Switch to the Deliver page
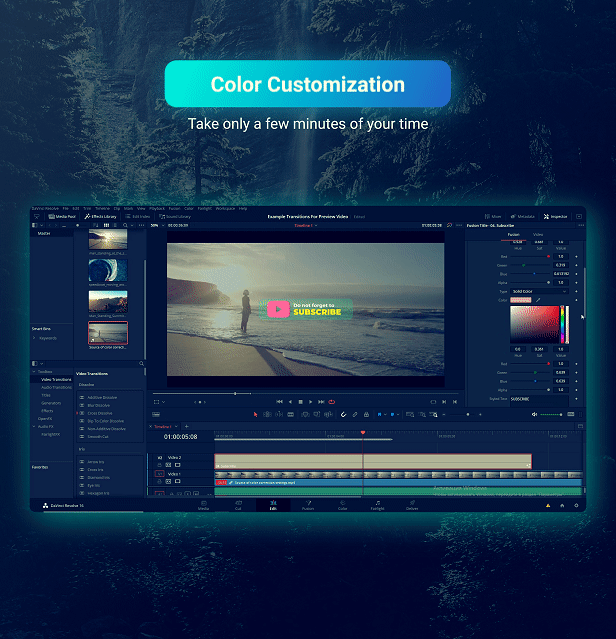 [412, 505]
